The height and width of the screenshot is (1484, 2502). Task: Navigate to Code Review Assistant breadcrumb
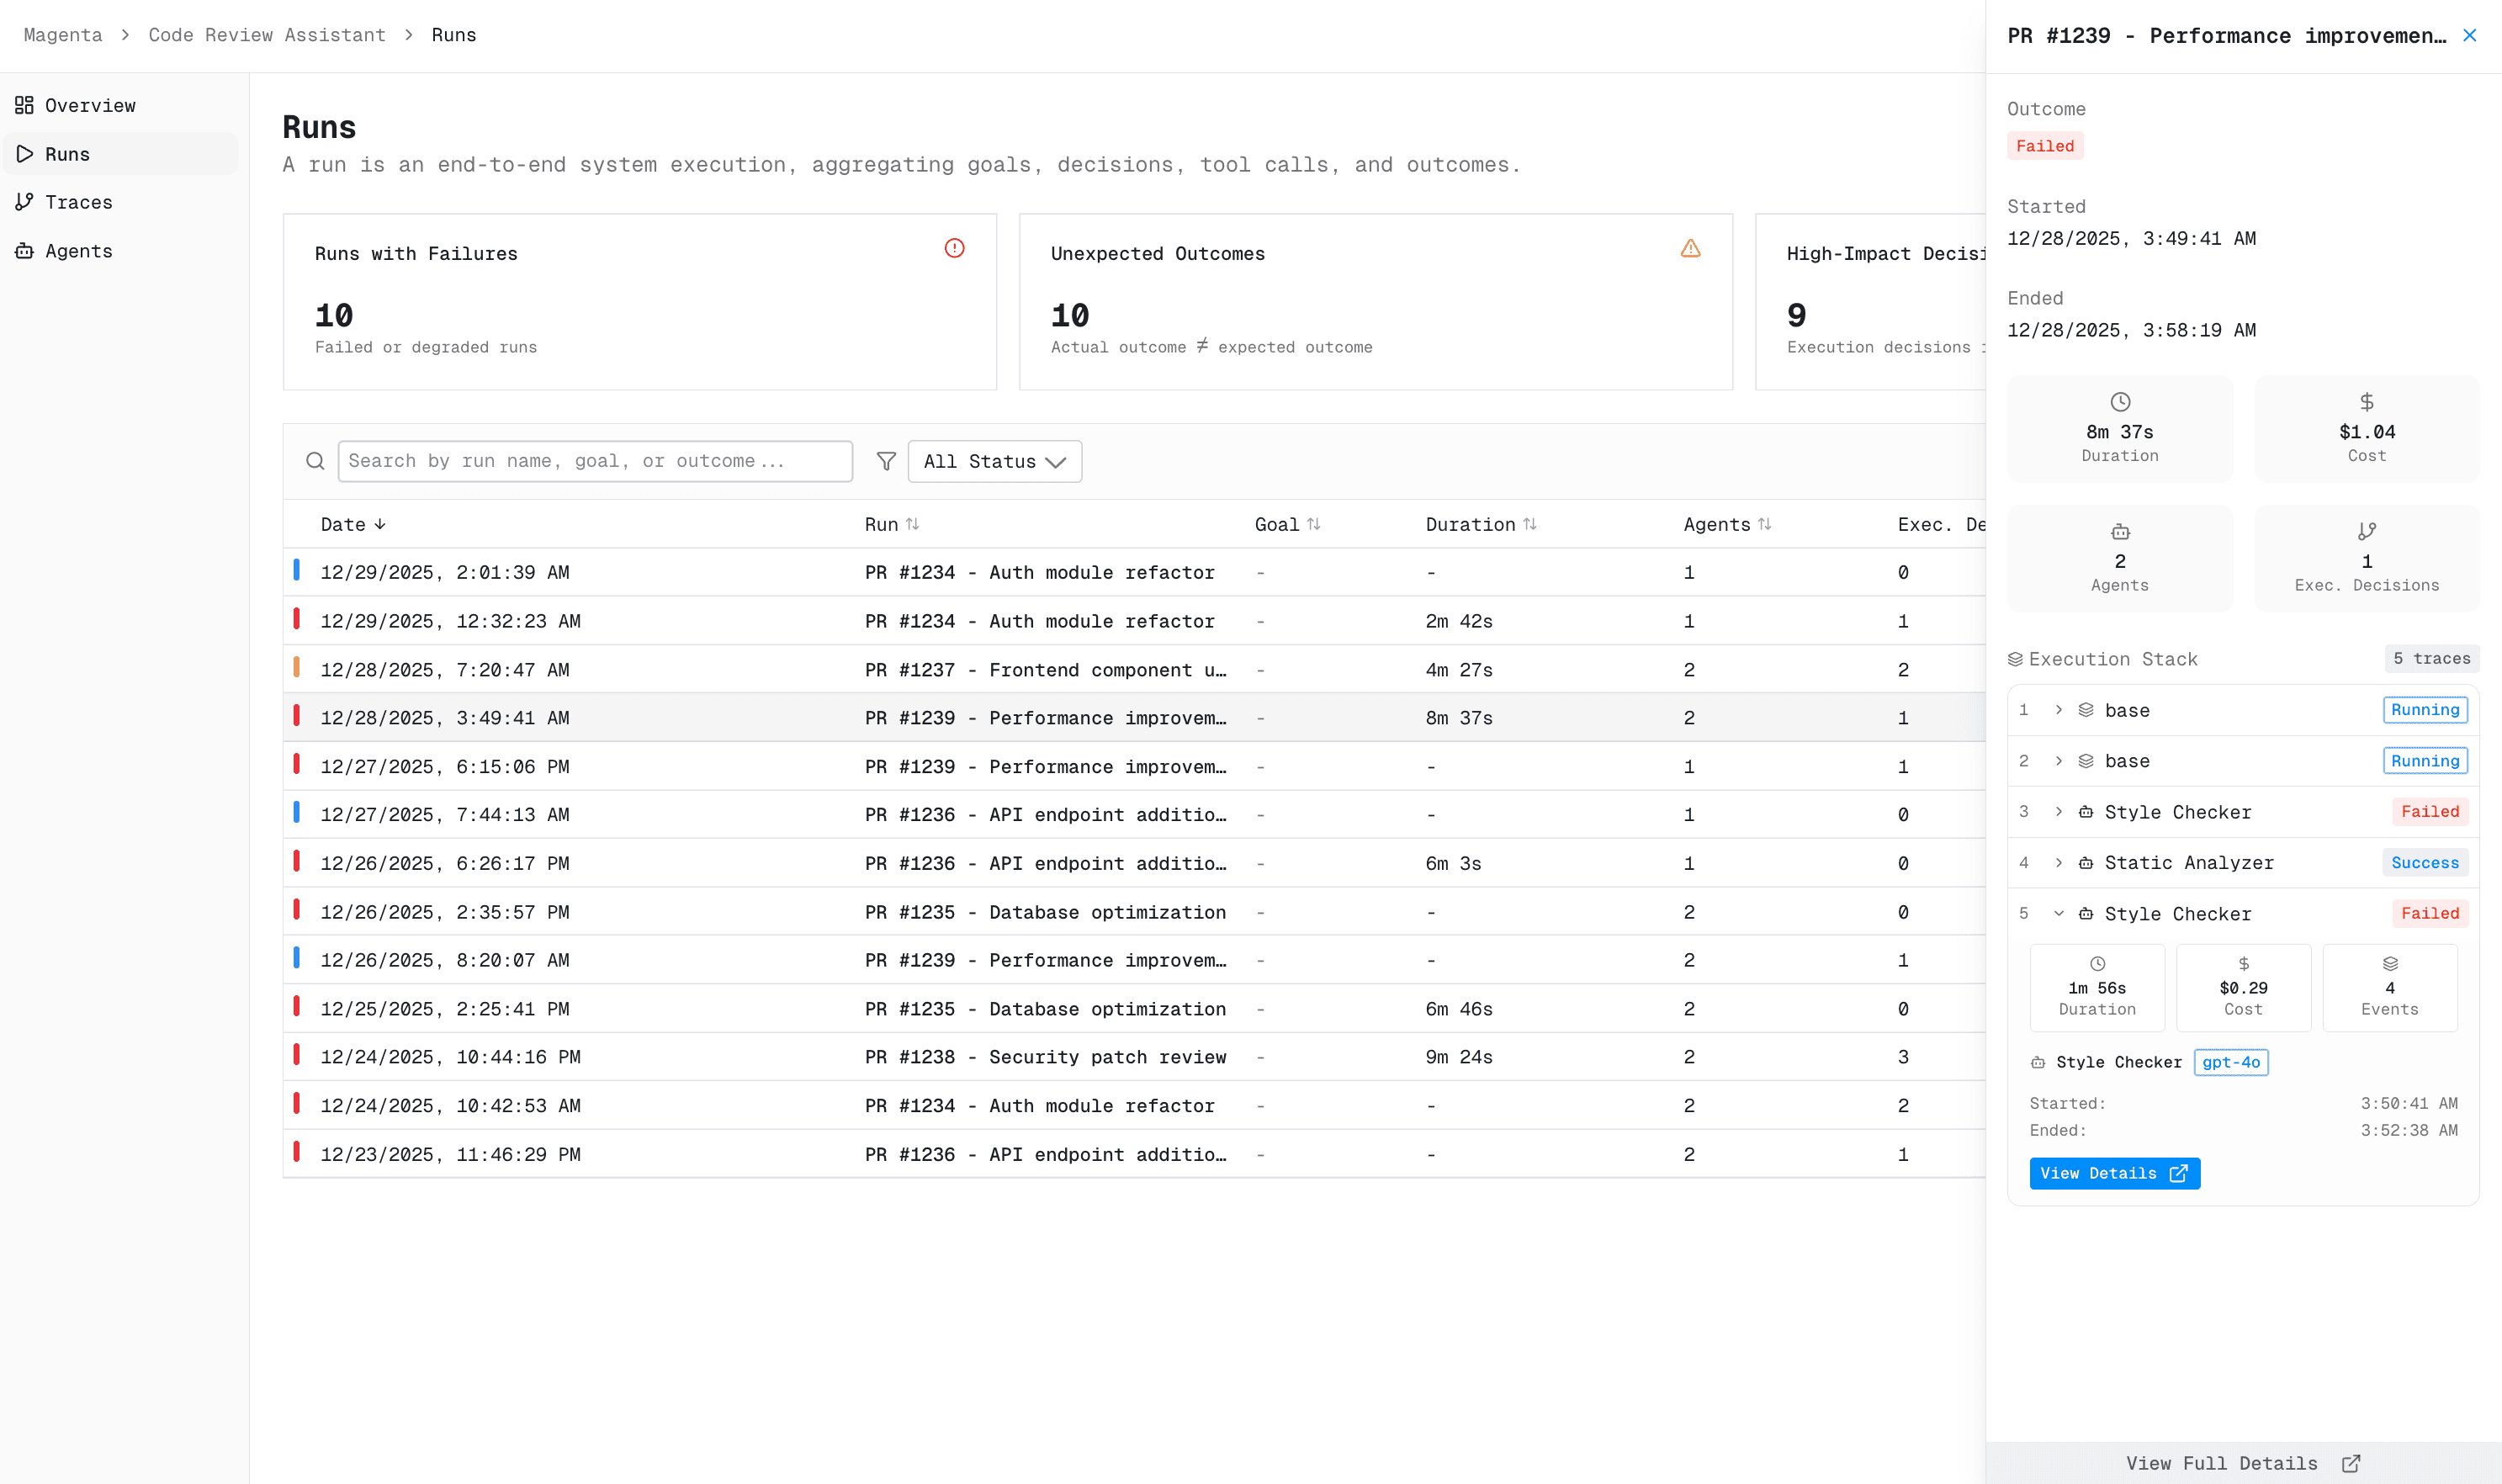pos(267,34)
